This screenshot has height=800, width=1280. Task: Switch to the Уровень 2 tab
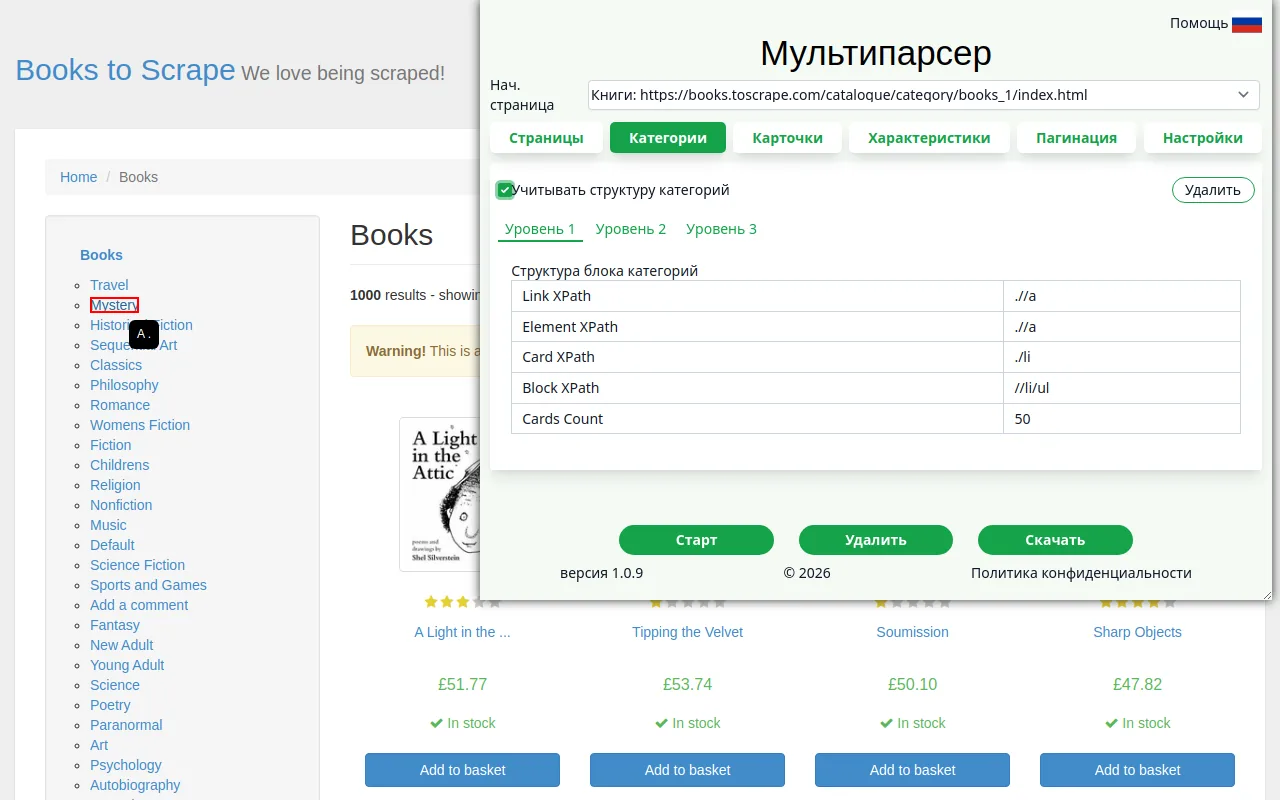[631, 229]
